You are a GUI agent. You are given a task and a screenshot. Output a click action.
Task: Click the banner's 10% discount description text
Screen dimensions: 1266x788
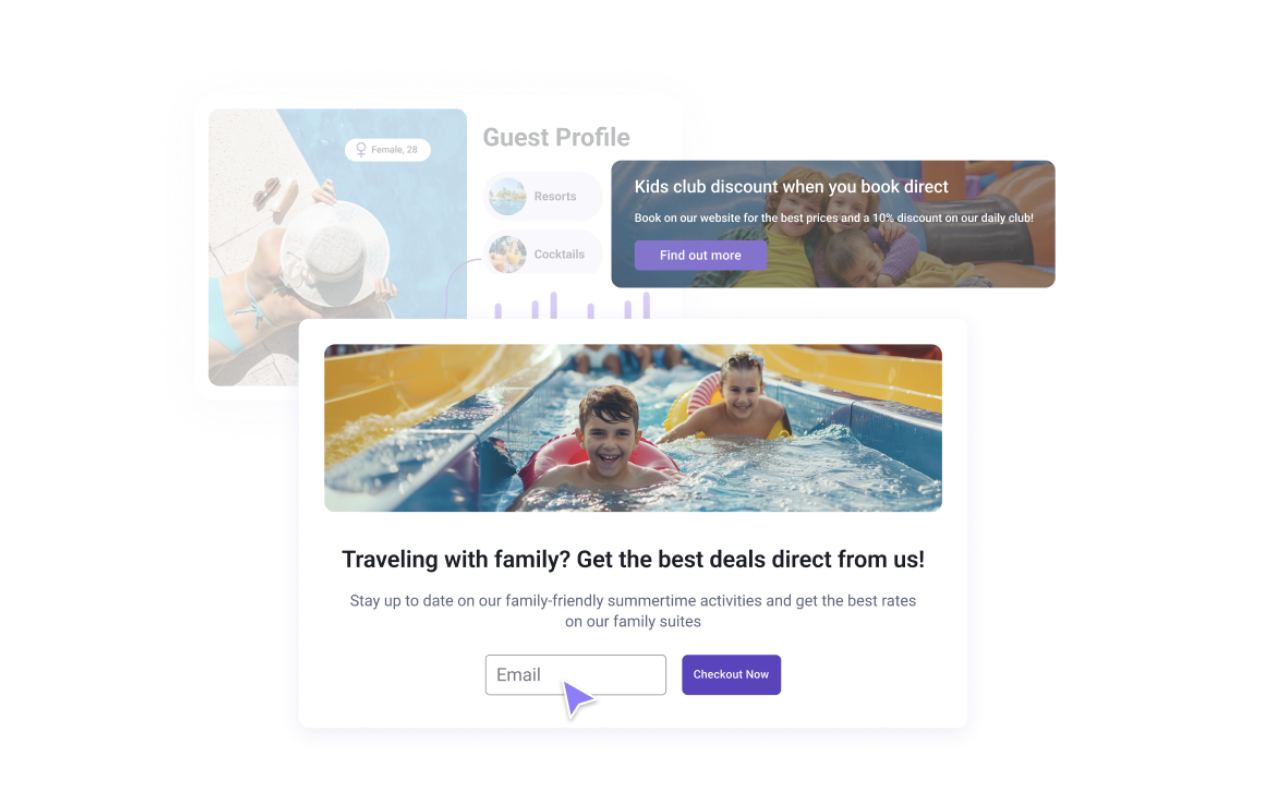[833, 218]
